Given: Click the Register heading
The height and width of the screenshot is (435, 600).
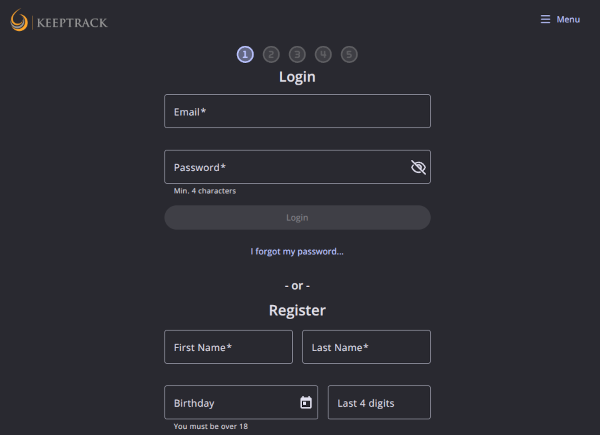Looking at the screenshot, I should [x=297, y=311].
